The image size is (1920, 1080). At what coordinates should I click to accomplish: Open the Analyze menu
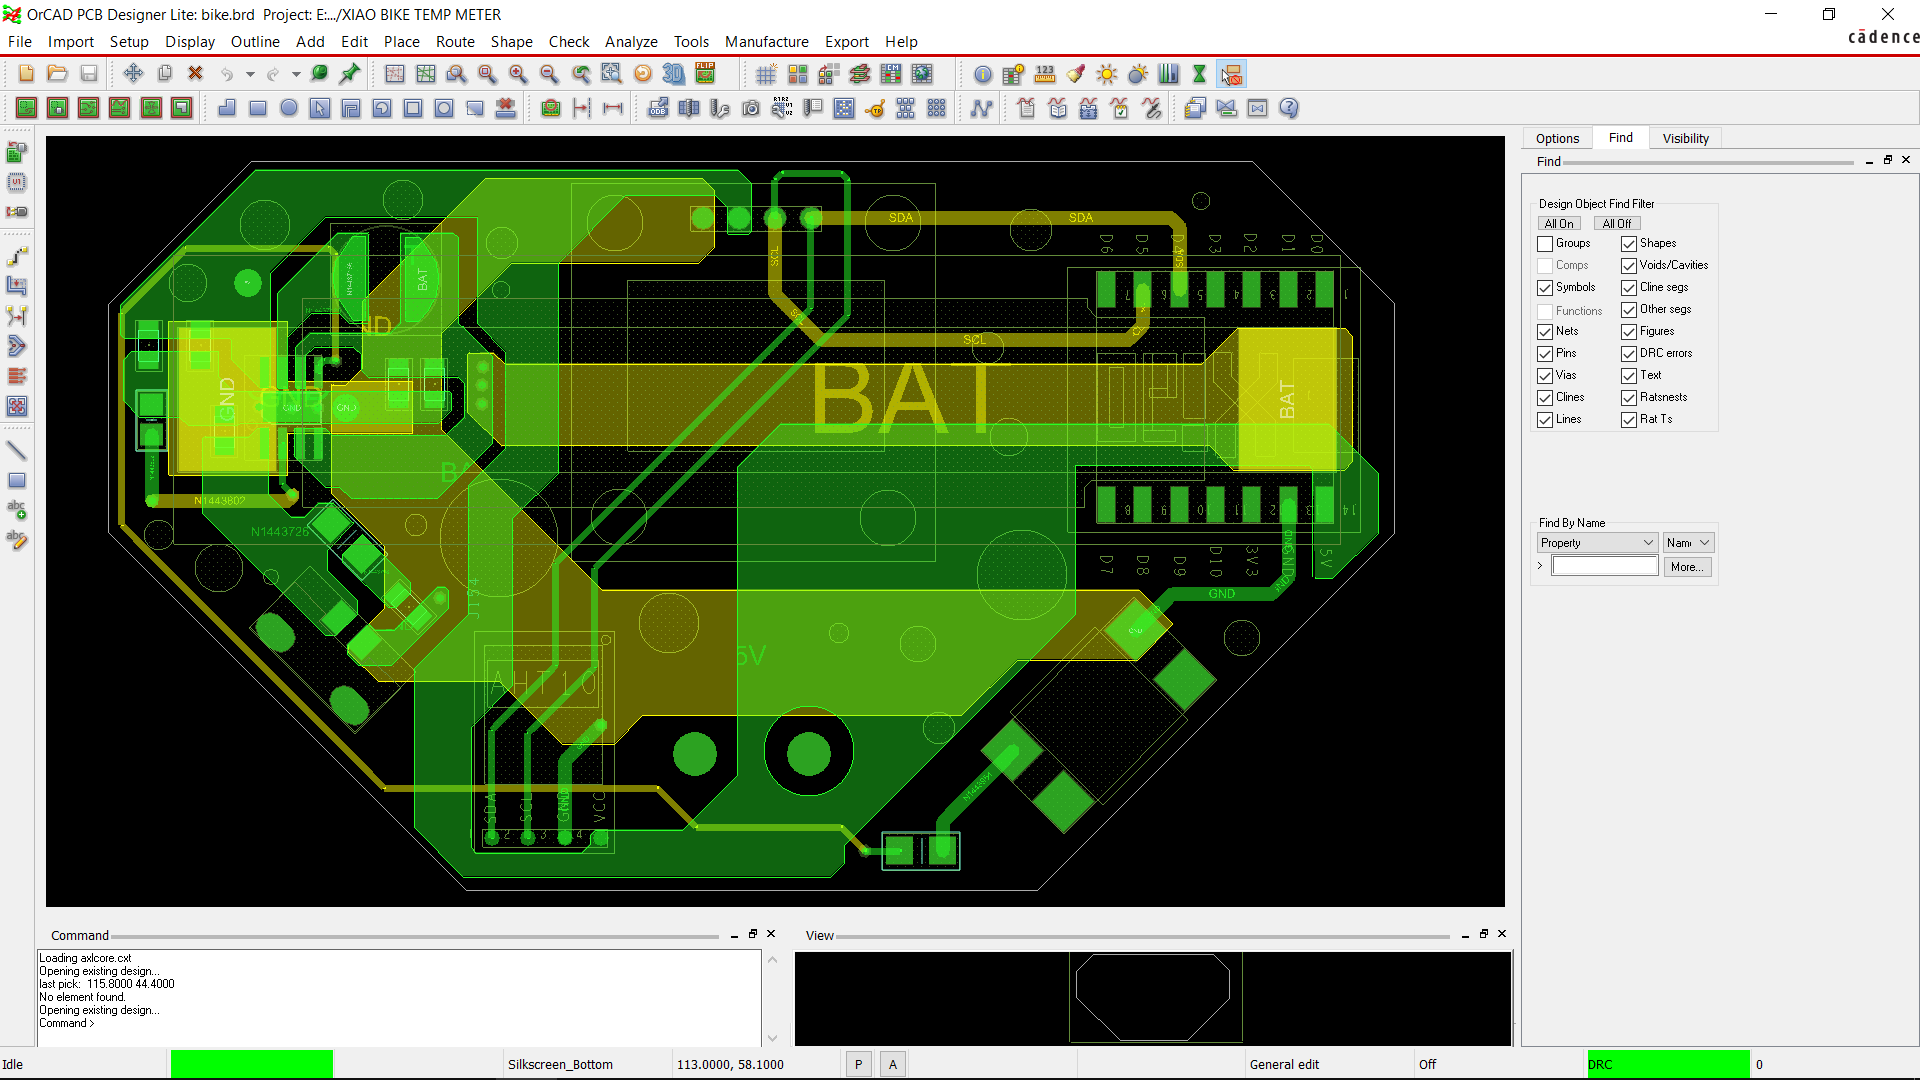point(631,42)
